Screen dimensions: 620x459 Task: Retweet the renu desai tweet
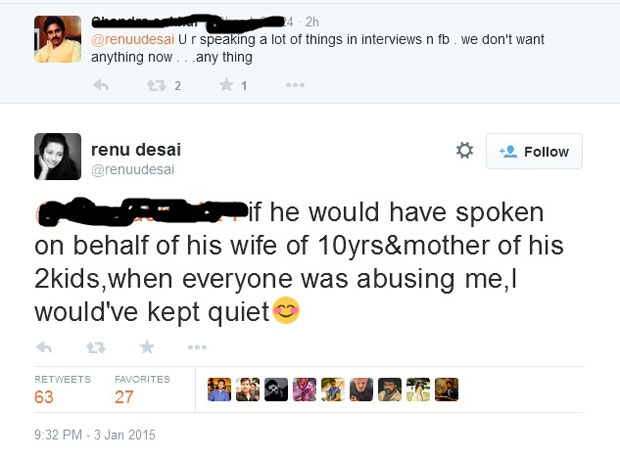[x=96, y=347]
